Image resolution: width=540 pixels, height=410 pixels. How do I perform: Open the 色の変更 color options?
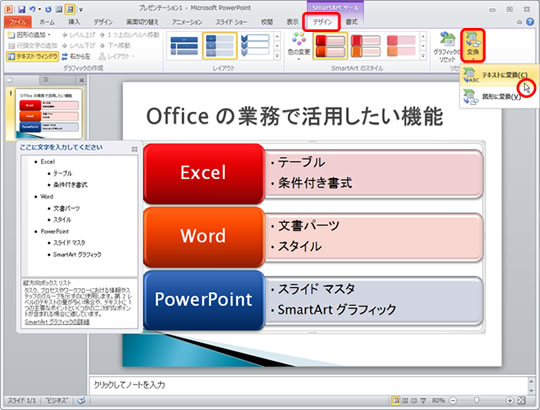[299, 46]
